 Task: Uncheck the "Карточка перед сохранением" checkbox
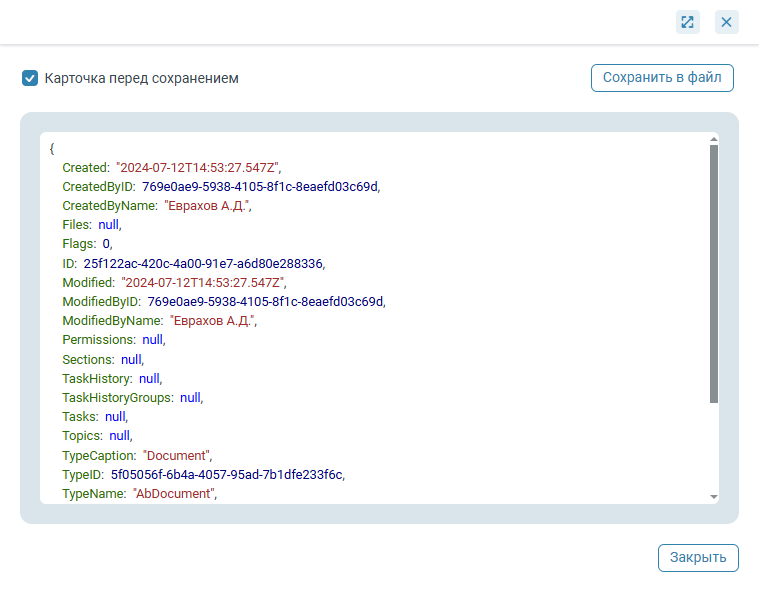click(x=30, y=78)
